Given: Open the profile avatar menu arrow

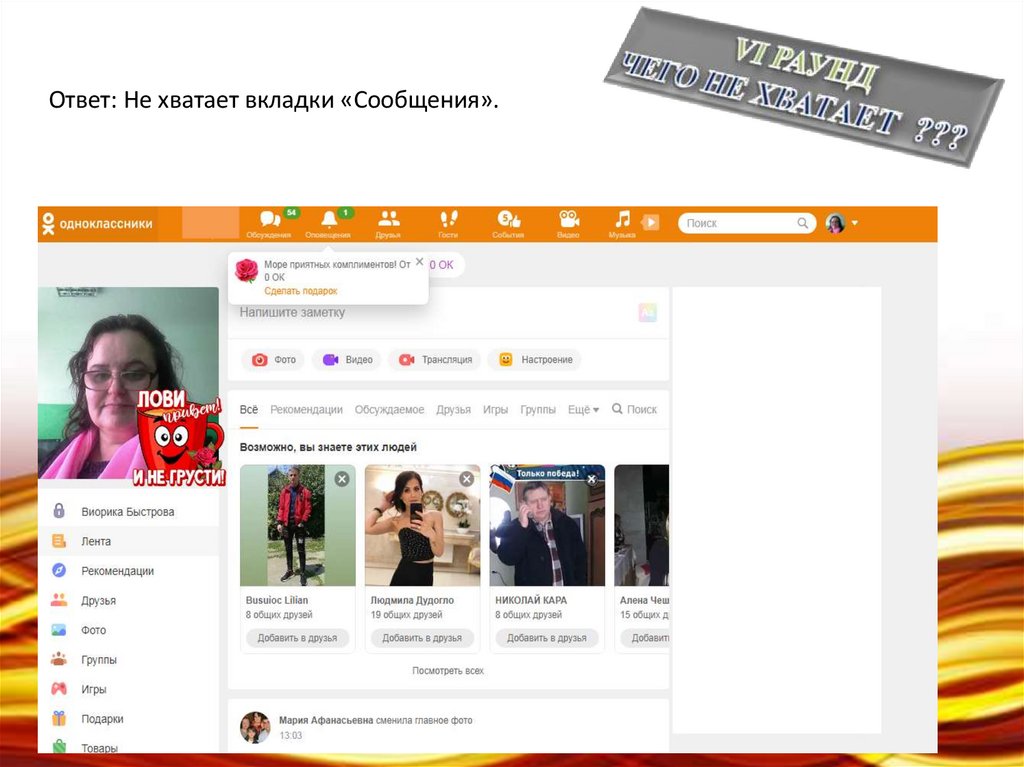Looking at the screenshot, I should coord(855,223).
